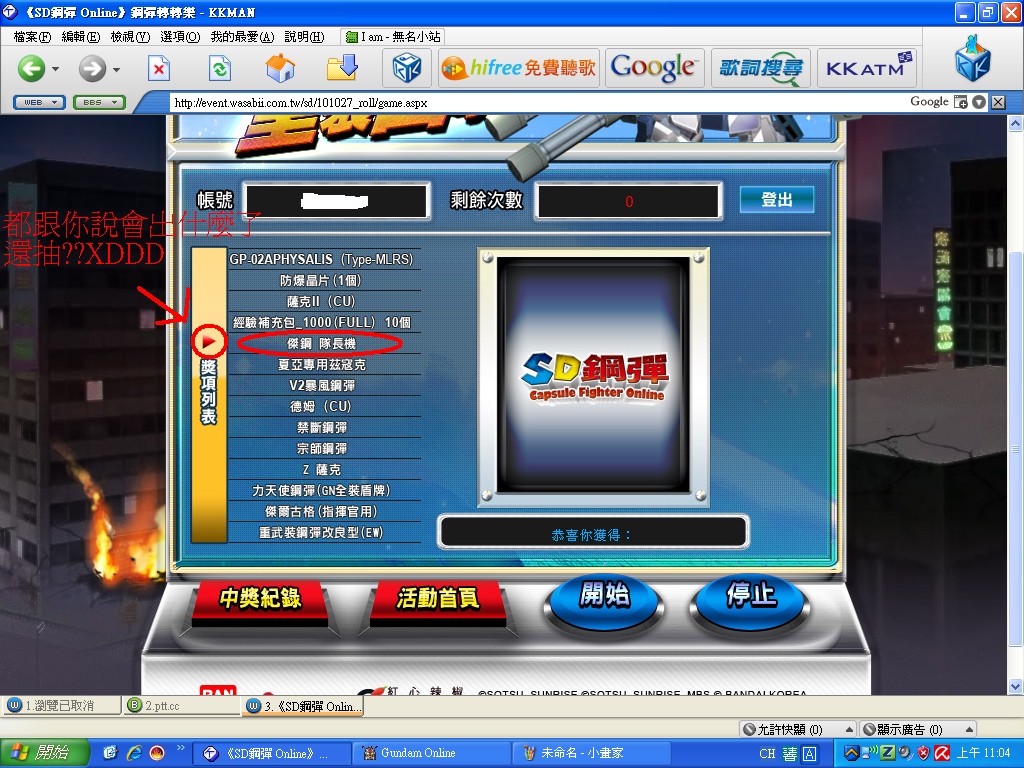Viewport: 1024px width, 768px height.
Task: Toggle 顯示廣告 ad display
Action: pos(903,729)
